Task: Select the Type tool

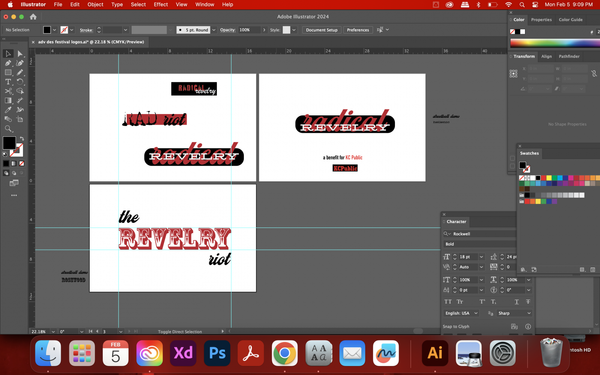Action: pos(8,82)
